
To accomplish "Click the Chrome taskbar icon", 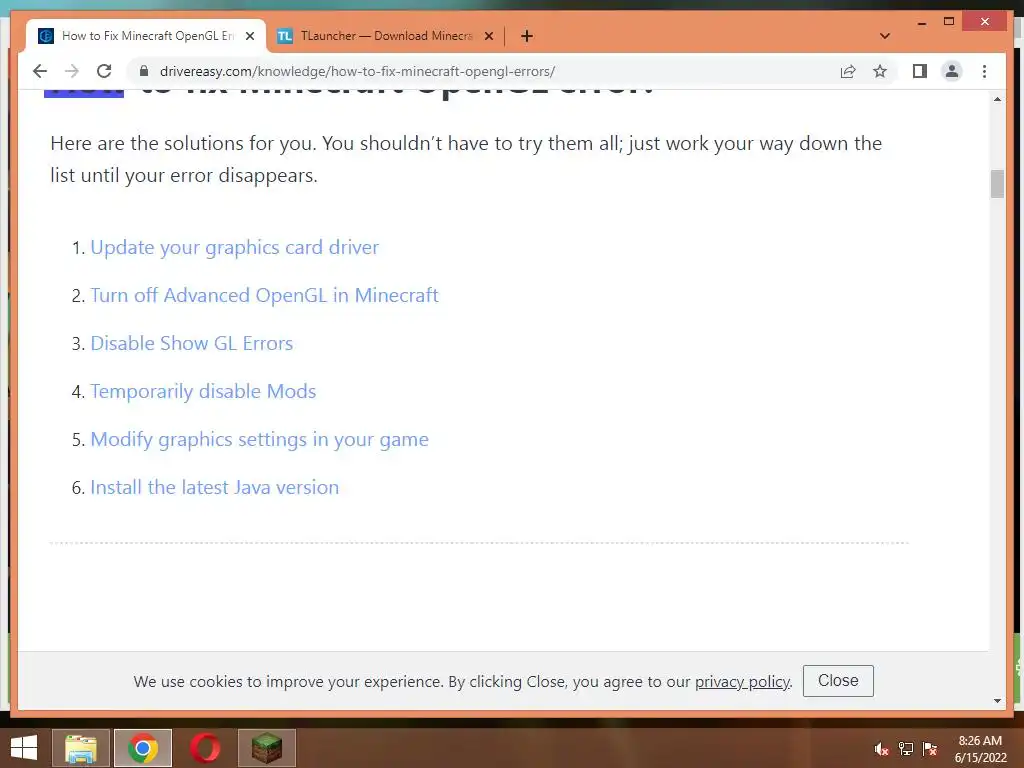I will [x=143, y=748].
